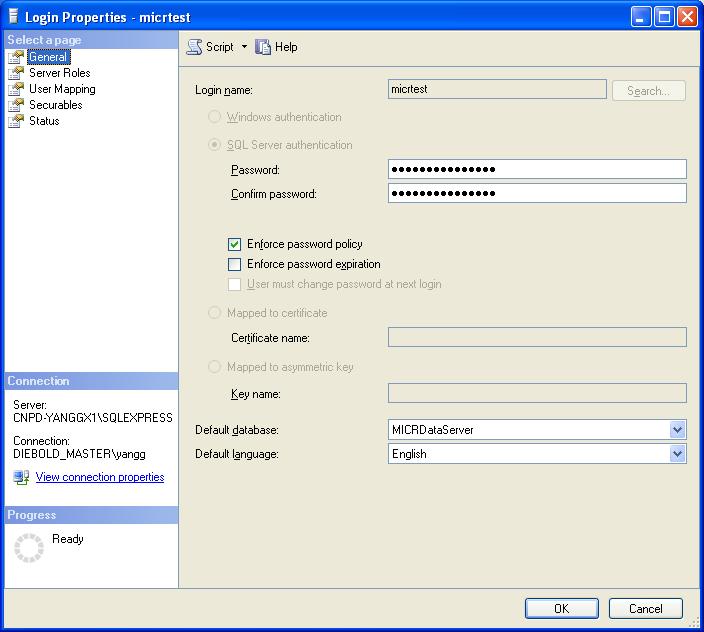Uncheck Enforce password policy
The width and height of the screenshot is (704, 632).
coord(235,244)
